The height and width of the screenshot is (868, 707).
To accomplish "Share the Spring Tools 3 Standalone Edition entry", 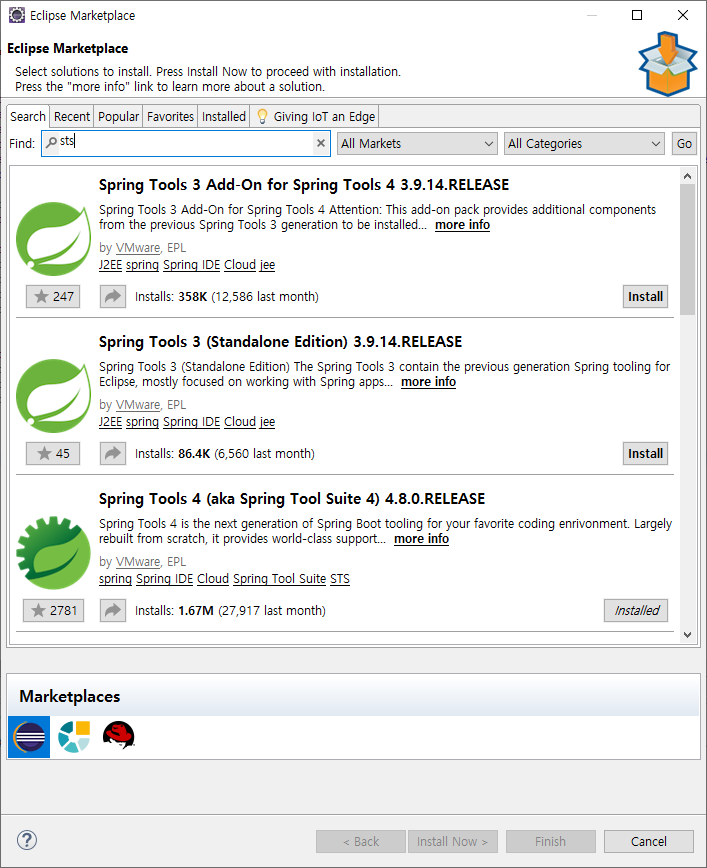I will point(113,453).
